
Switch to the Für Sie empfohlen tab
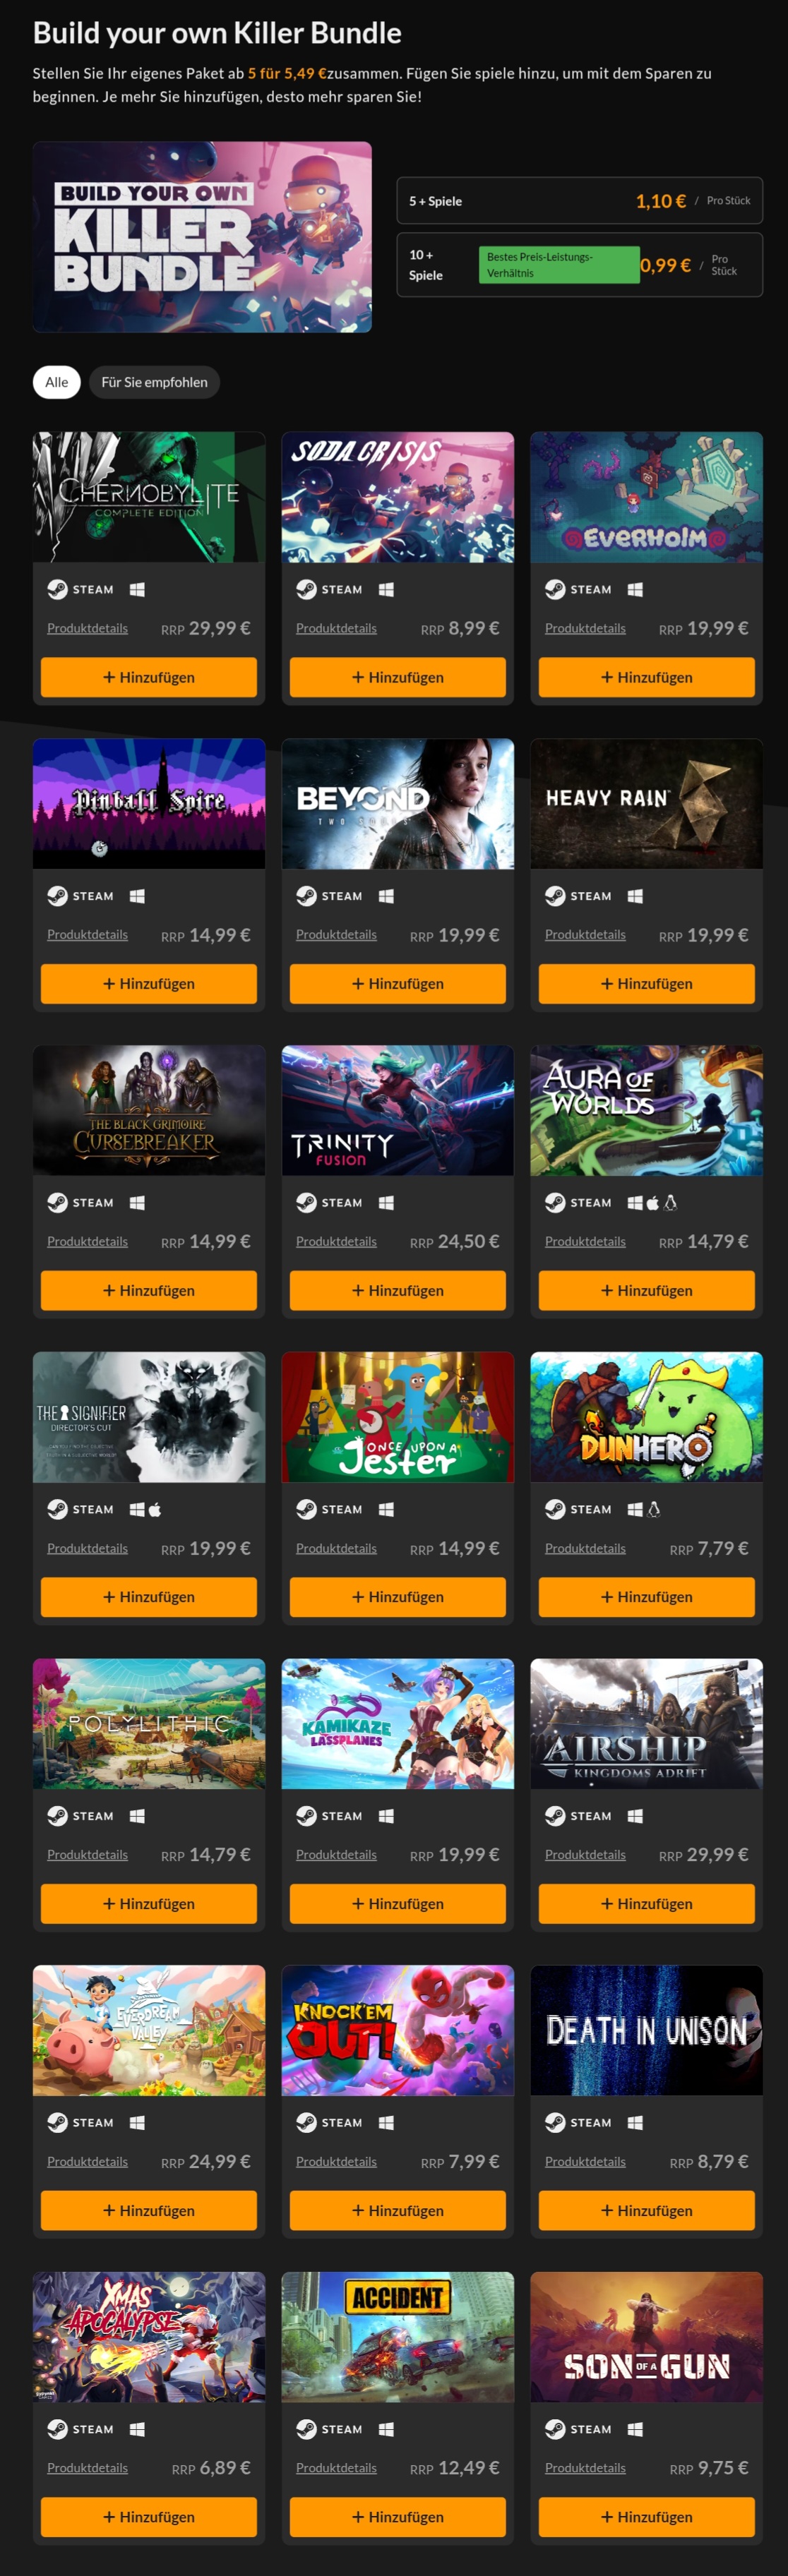tap(154, 382)
